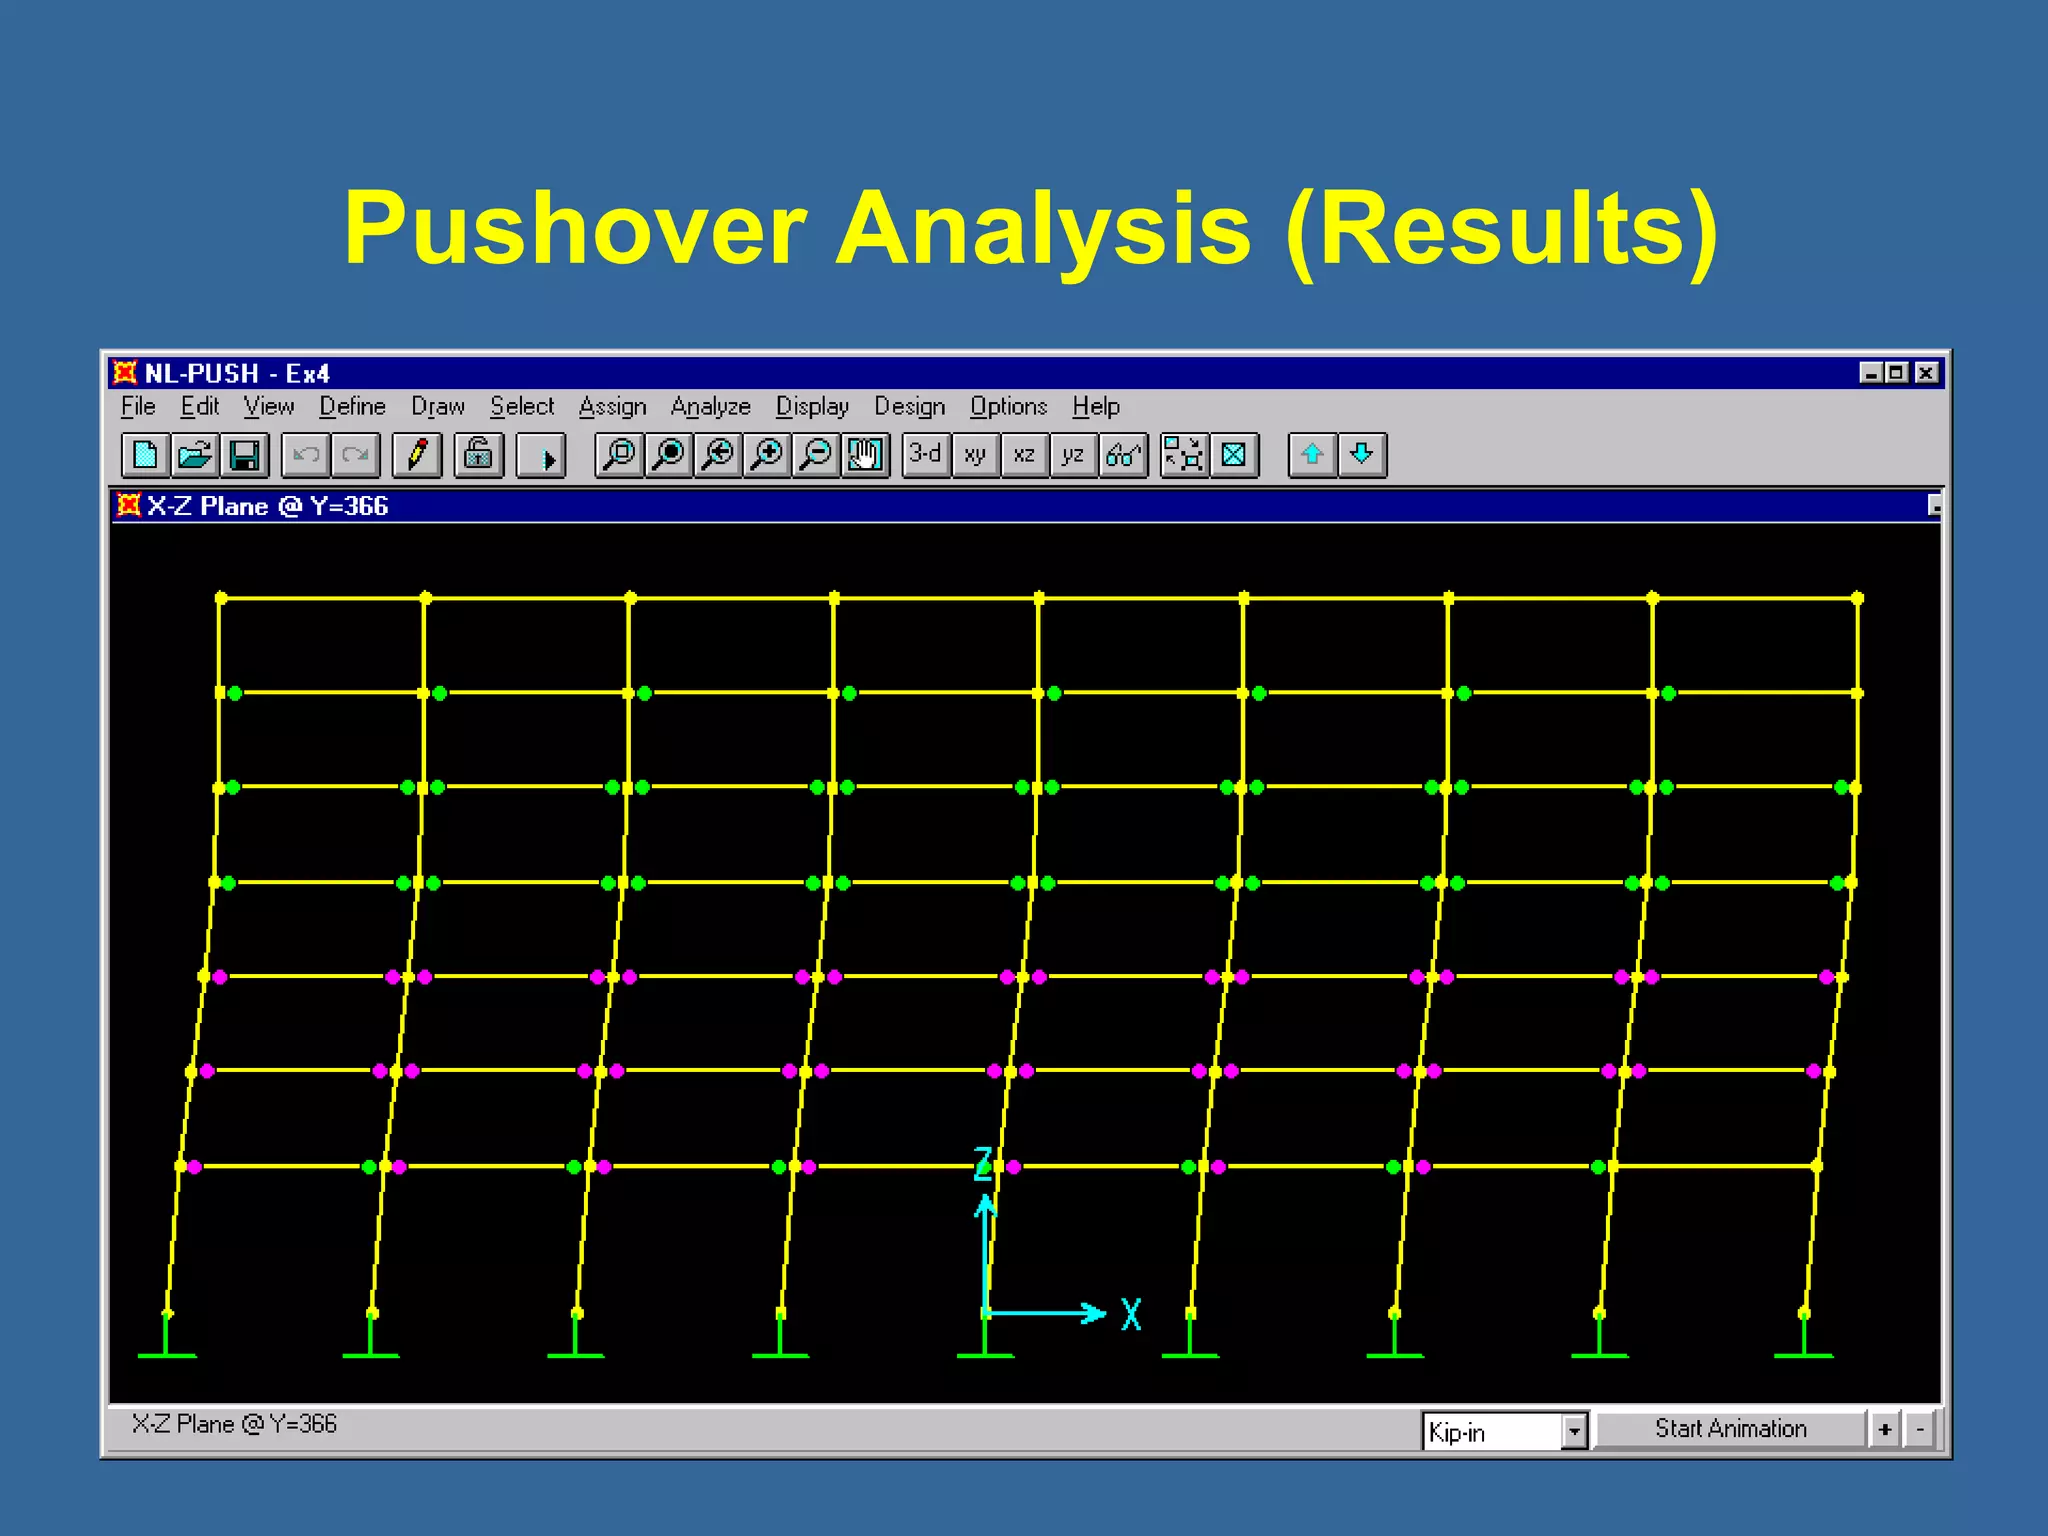
Task: Click the Start Animation button
Action: pyautogui.click(x=1730, y=1429)
